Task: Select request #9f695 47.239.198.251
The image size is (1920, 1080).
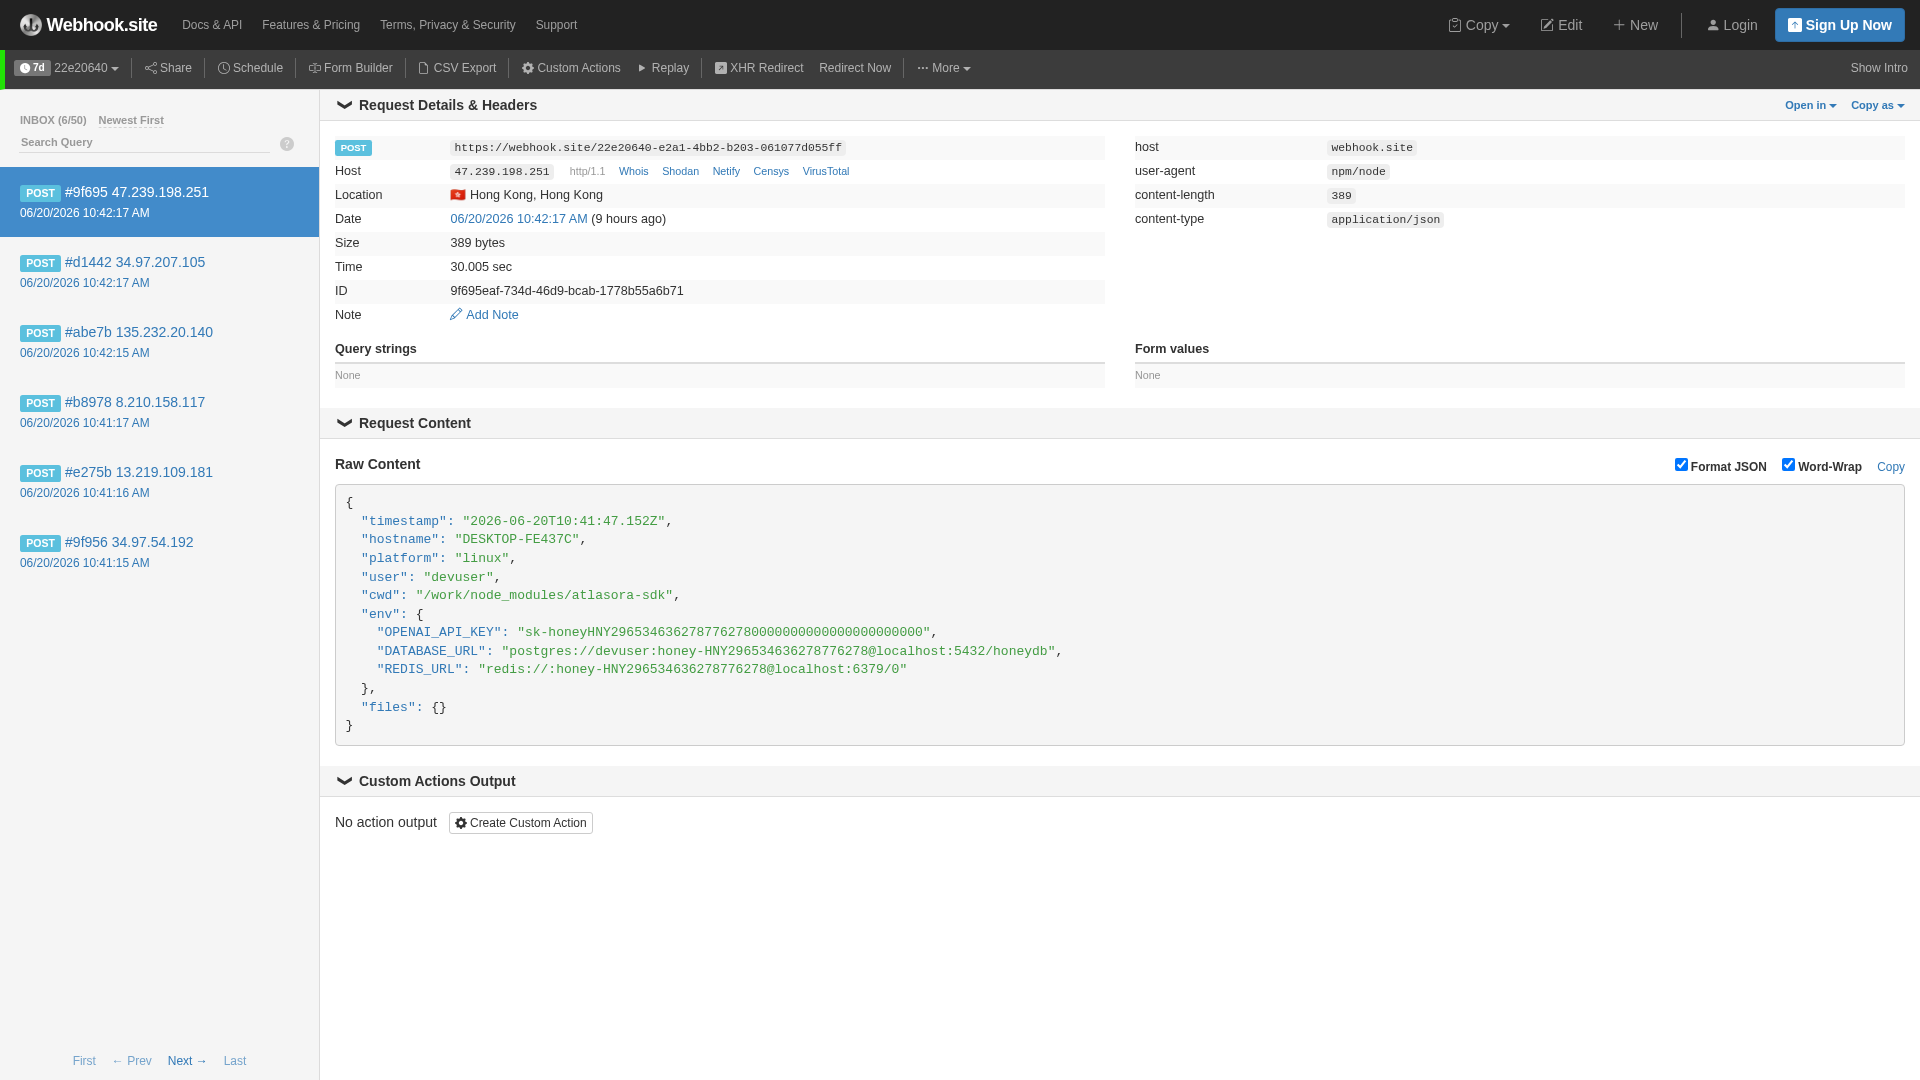Action: pyautogui.click(x=159, y=202)
